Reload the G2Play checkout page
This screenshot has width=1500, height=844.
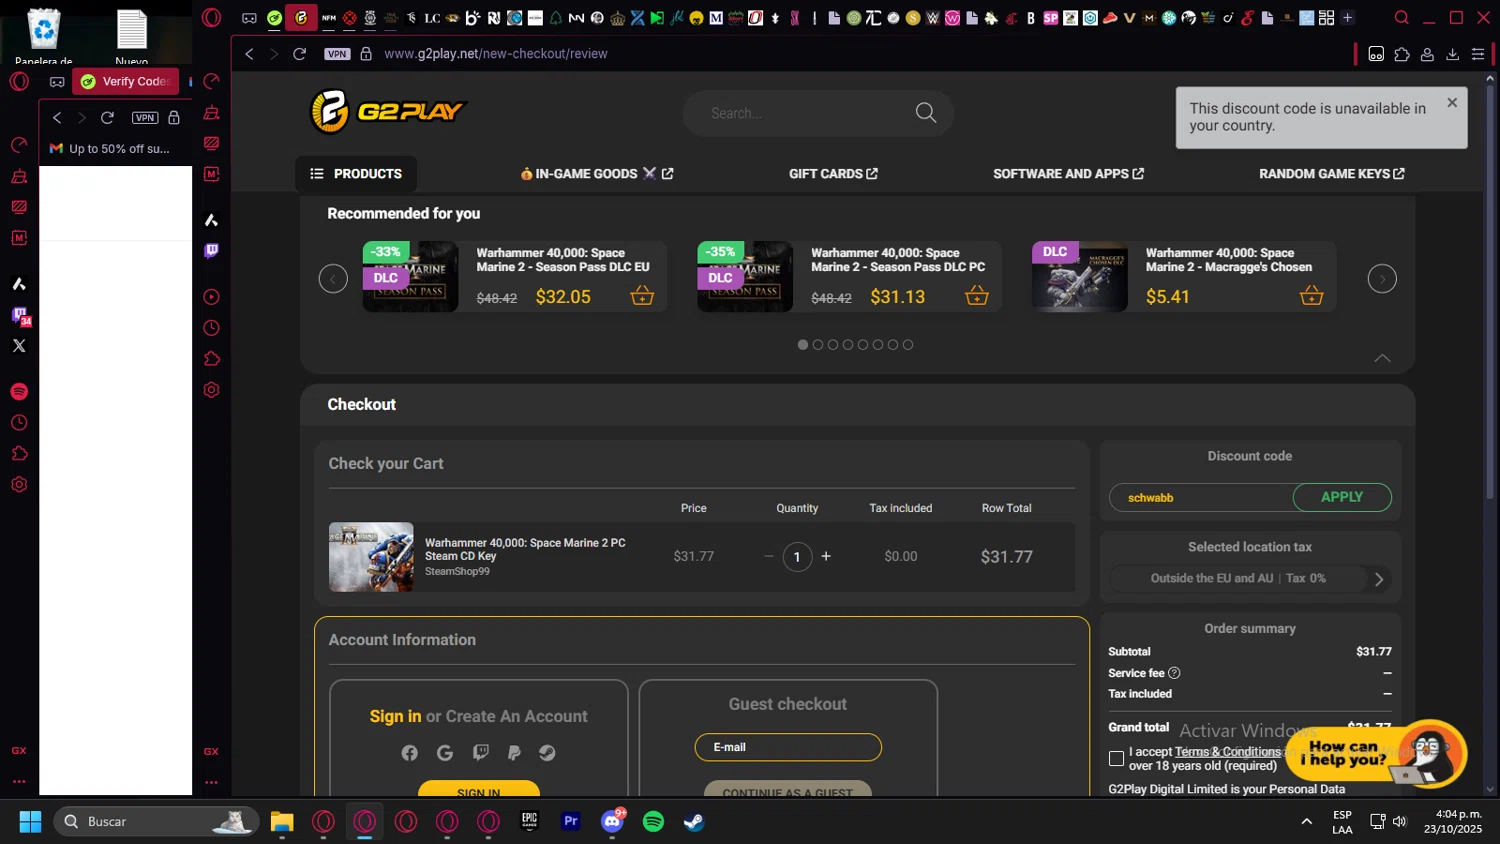click(x=299, y=54)
